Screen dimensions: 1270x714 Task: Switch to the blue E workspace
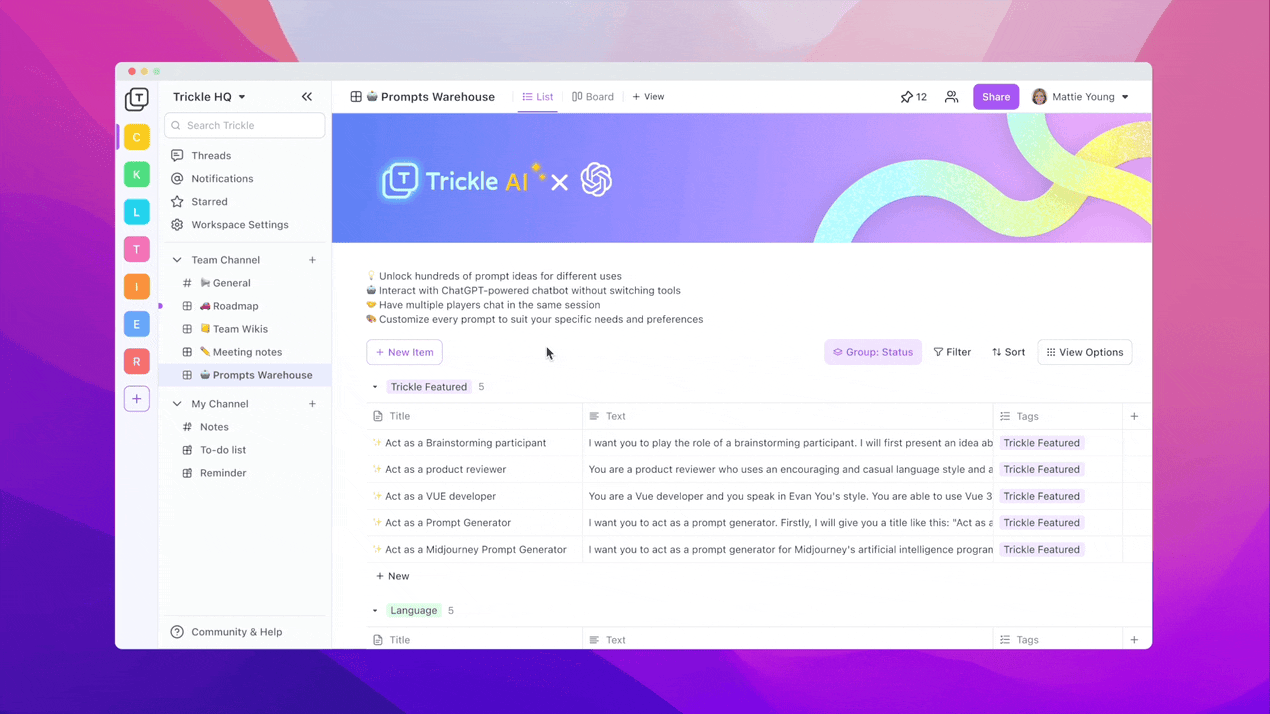coord(137,324)
